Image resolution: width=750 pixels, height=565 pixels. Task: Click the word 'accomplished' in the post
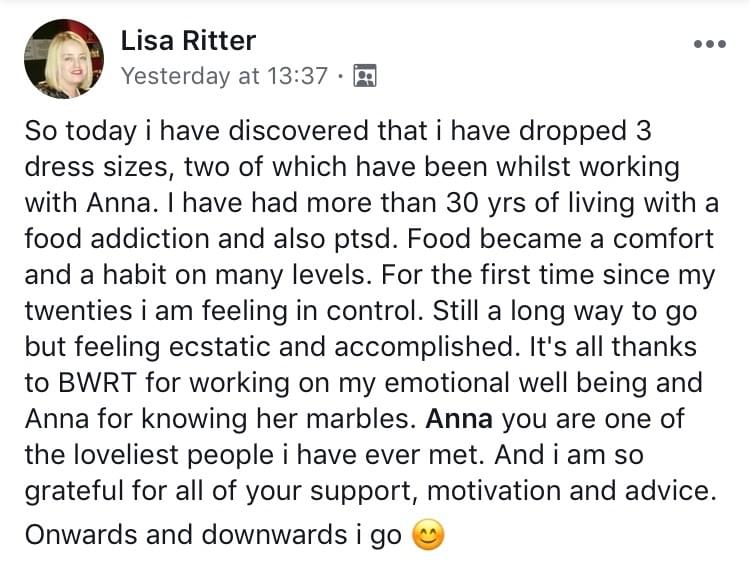point(423,346)
